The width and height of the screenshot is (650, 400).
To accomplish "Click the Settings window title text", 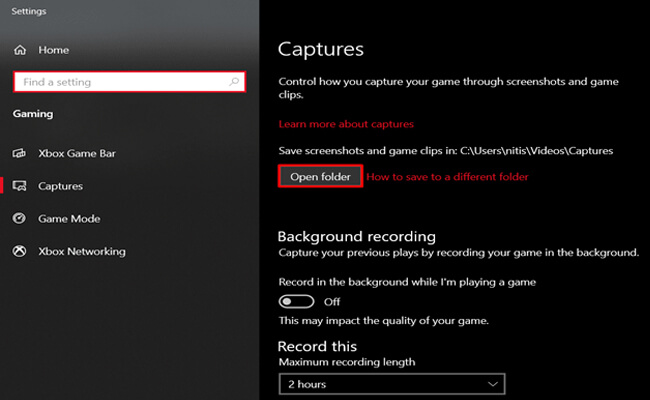I will pyautogui.click(x=29, y=11).
